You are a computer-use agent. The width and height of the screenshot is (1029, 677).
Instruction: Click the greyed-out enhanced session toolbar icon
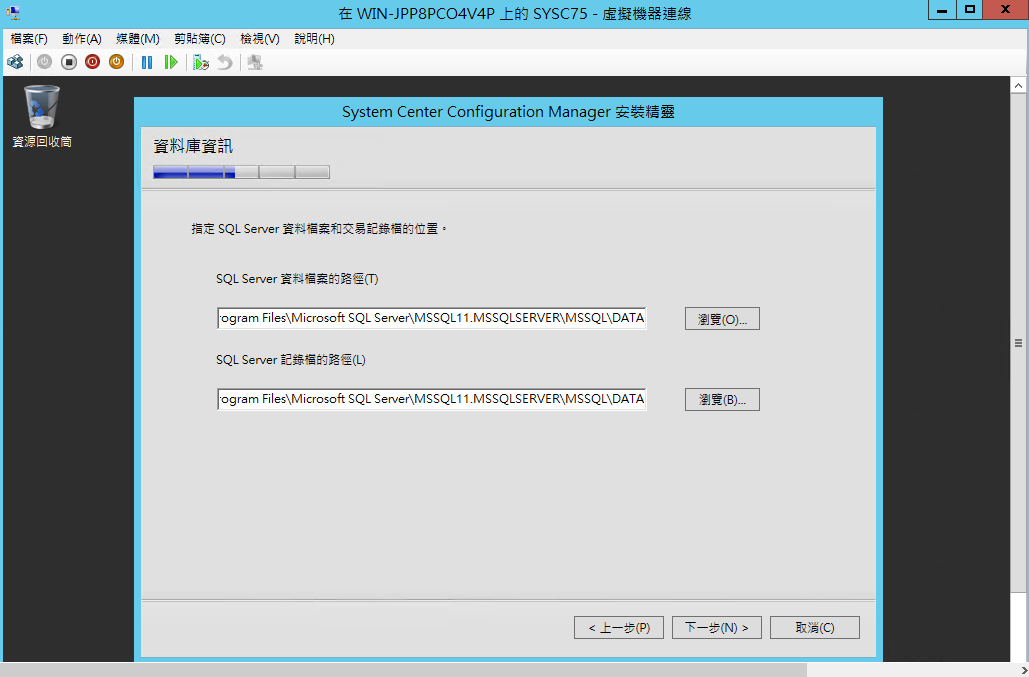(x=255, y=62)
